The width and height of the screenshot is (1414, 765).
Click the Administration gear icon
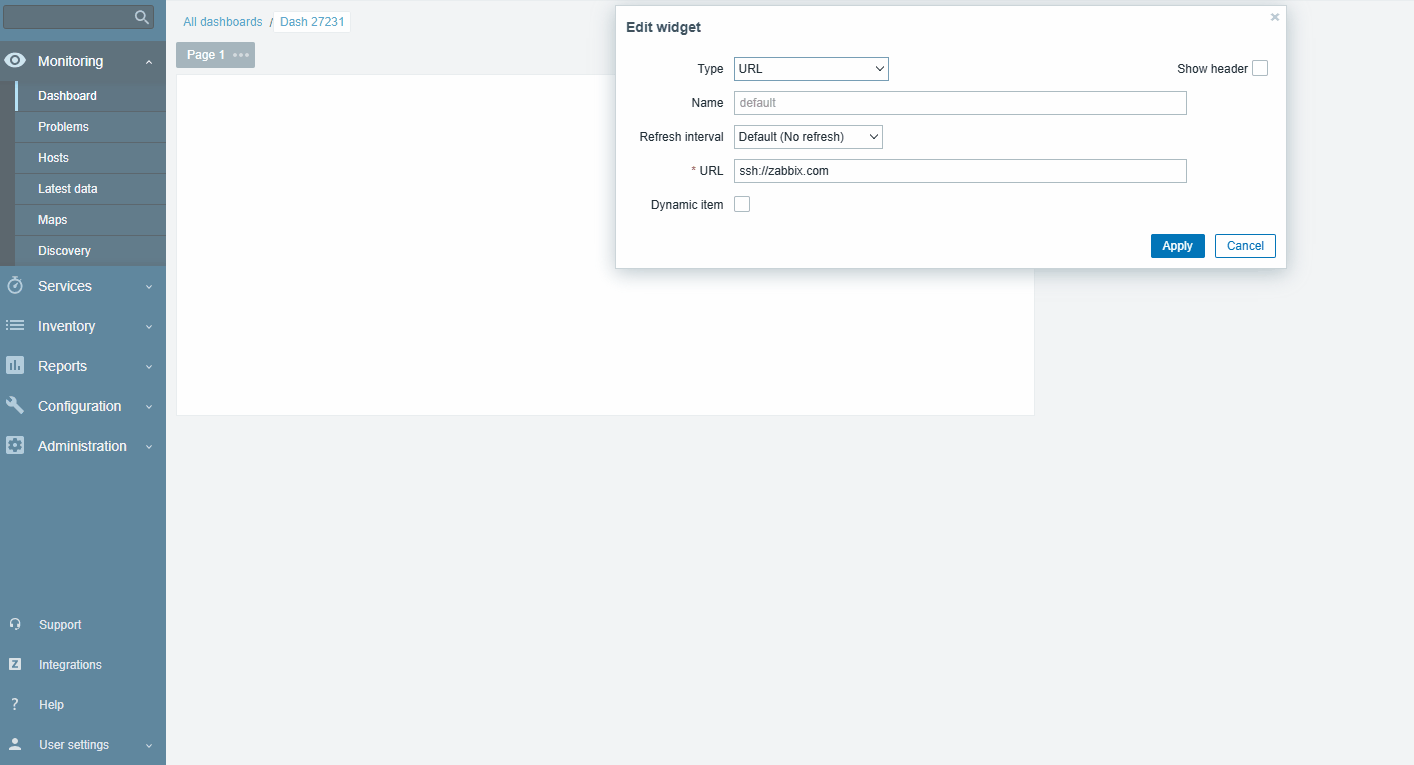(x=15, y=446)
